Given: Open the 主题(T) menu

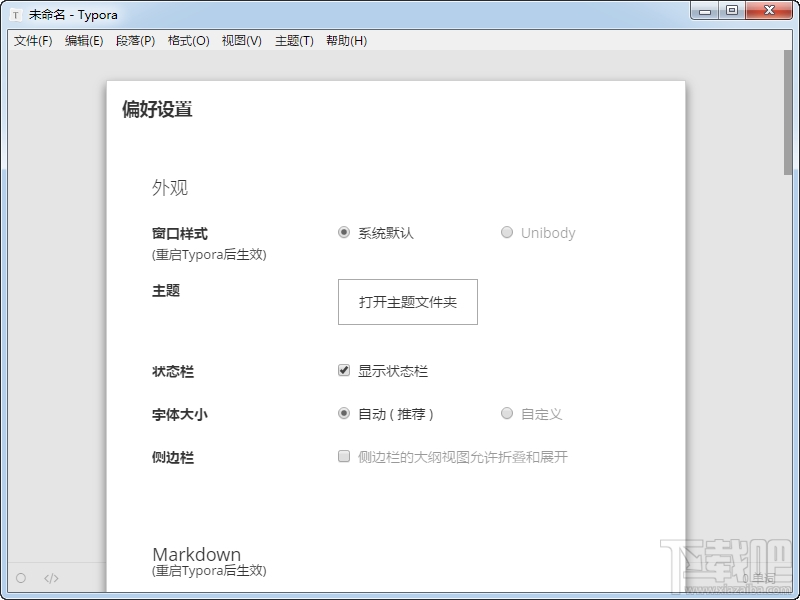Looking at the screenshot, I should [x=294, y=41].
